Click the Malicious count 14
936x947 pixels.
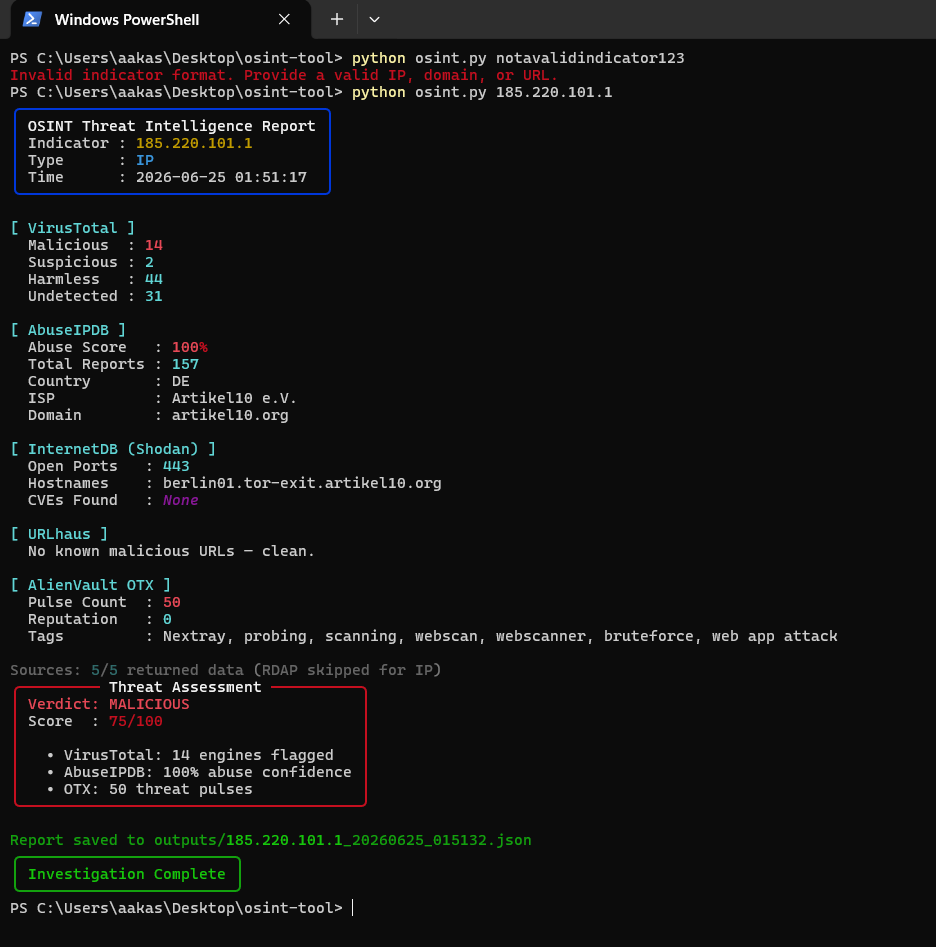pyautogui.click(x=153, y=245)
